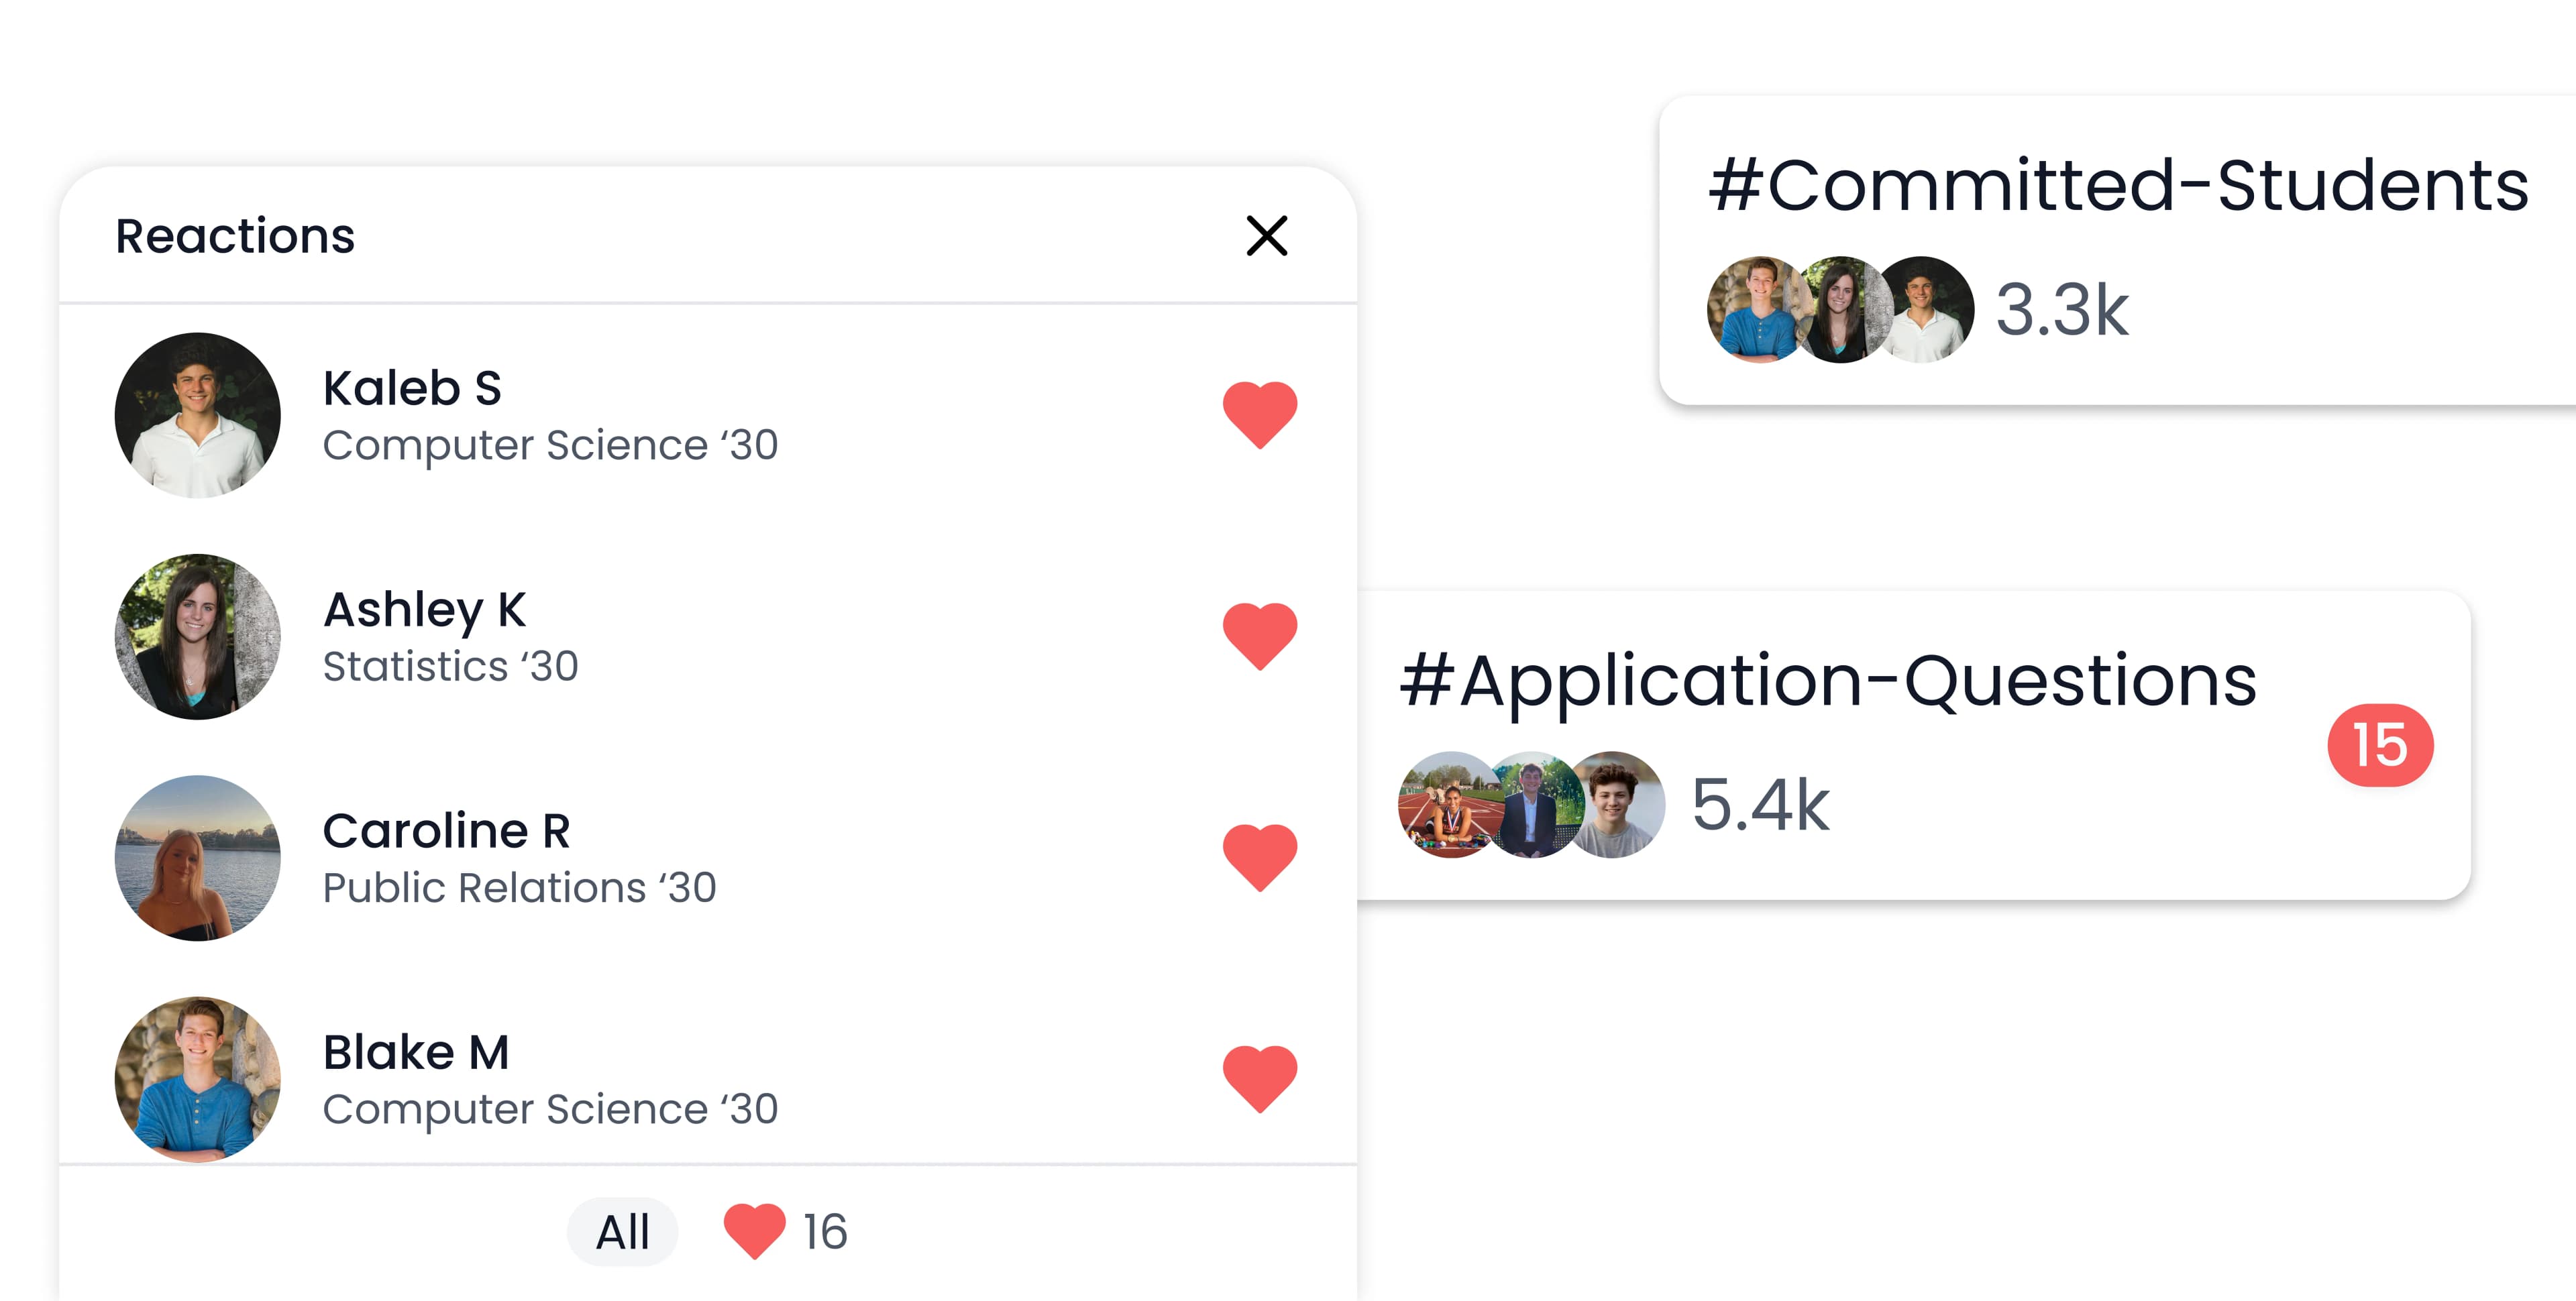2576x1301 pixels.
Task: Click the name Blake M
Action: [416, 1052]
